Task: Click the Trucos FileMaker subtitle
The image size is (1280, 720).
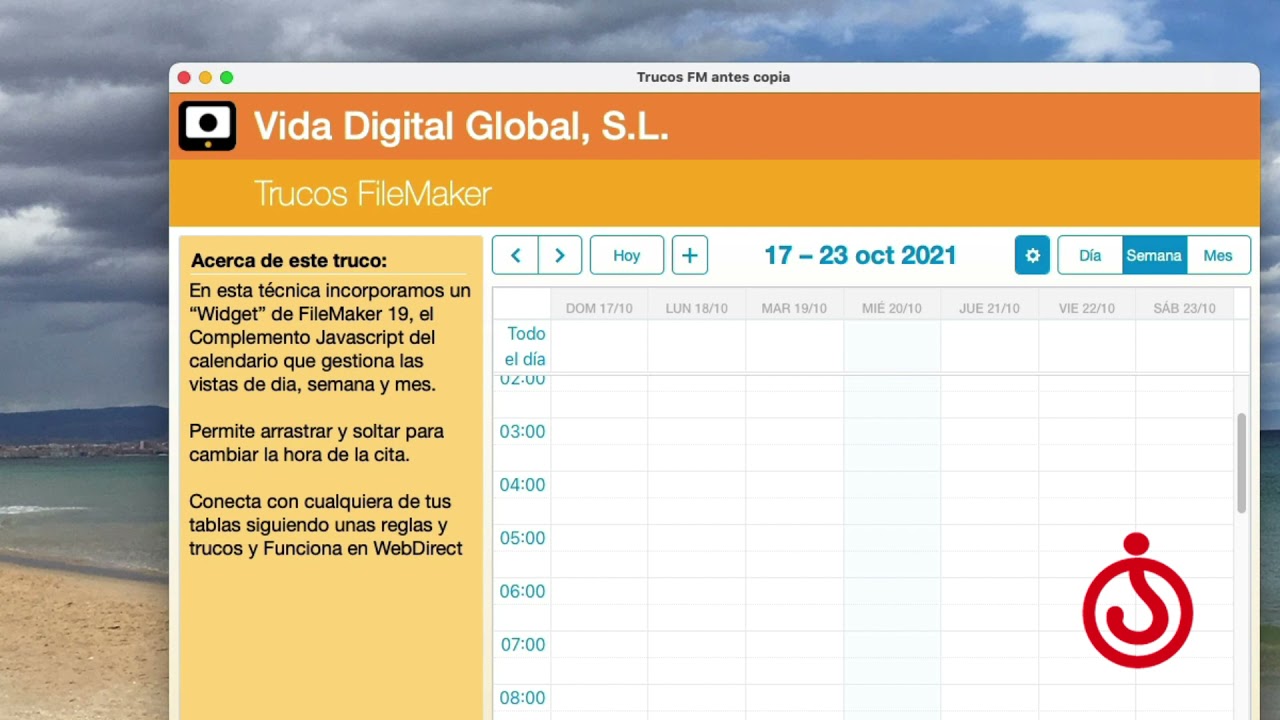Action: pos(372,193)
